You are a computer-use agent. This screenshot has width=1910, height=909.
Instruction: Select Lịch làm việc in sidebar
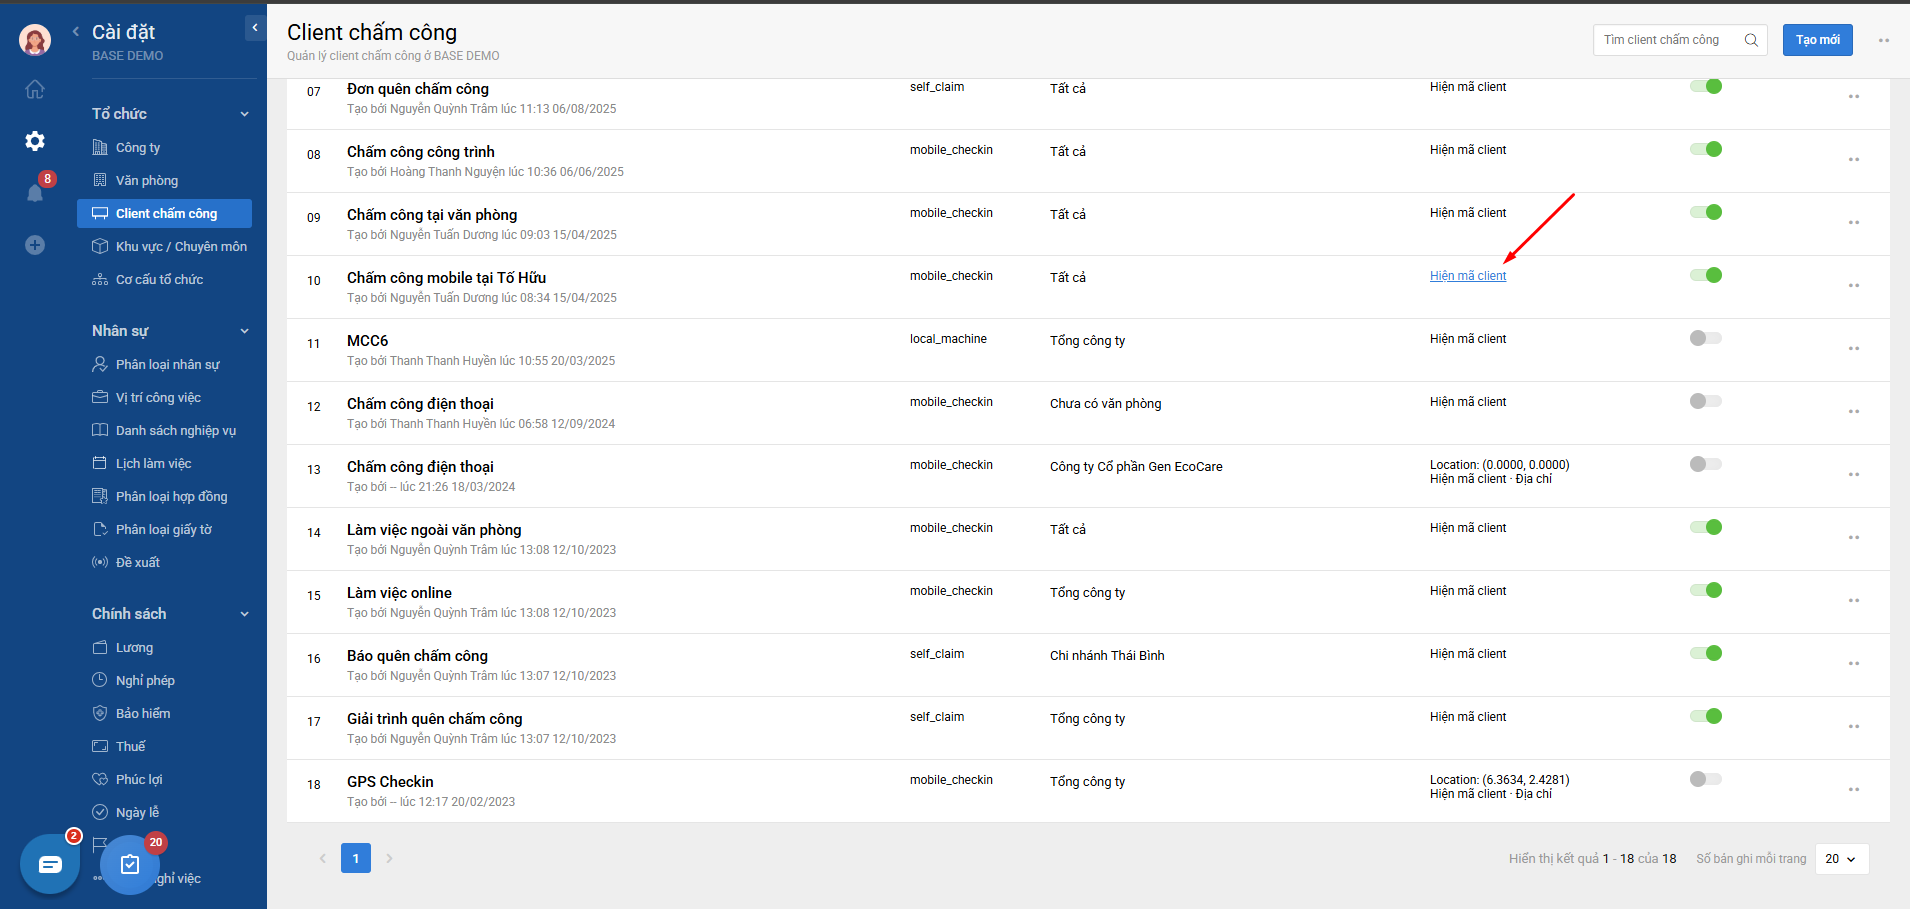[x=153, y=464]
